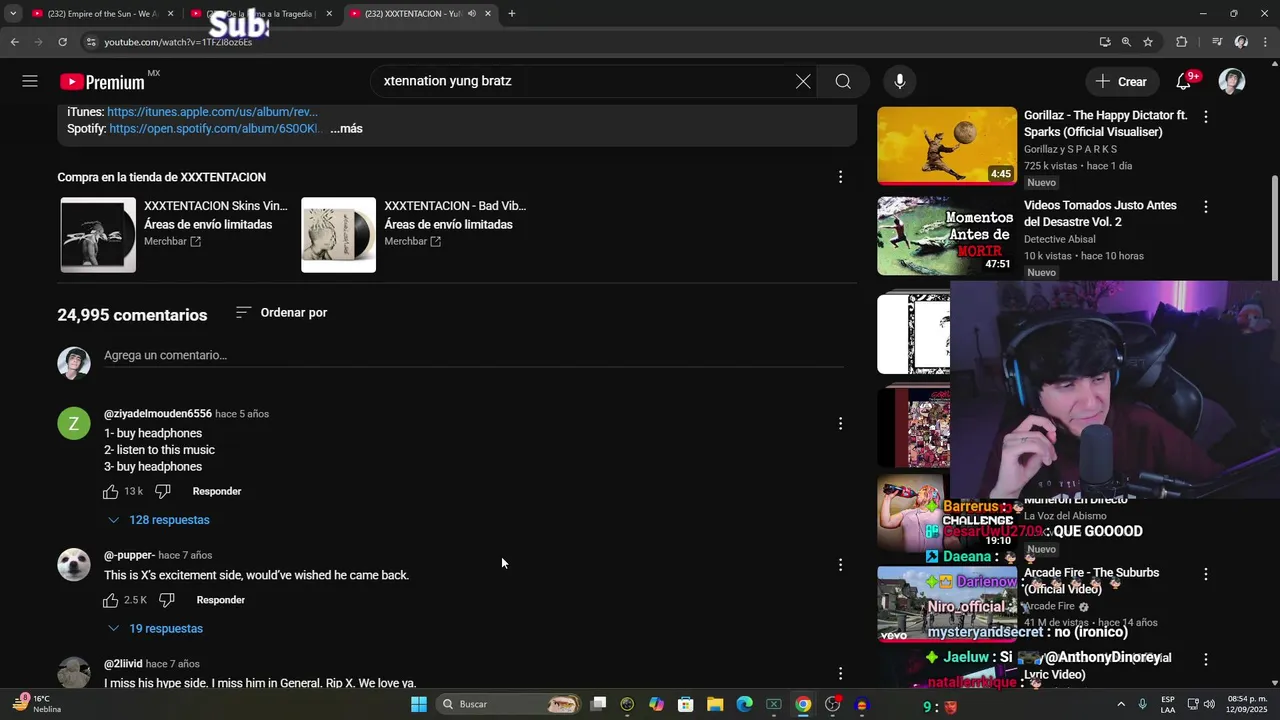The height and width of the screenshot is (720, 1280).
Task: Open options for Arcade Fire The Suburbs video
Action: (1205, 574)
